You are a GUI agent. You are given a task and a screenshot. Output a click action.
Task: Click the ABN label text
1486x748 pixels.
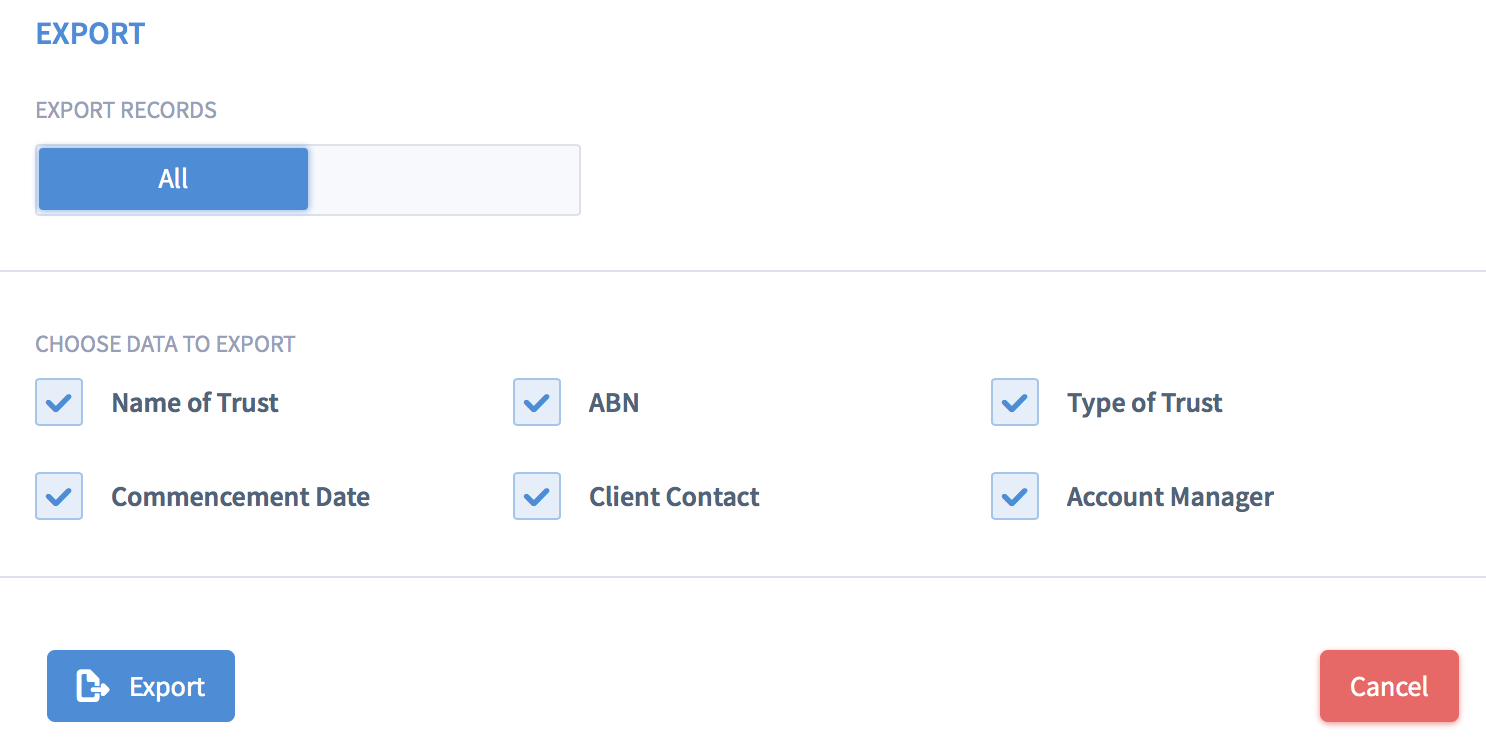click(614, 403)
